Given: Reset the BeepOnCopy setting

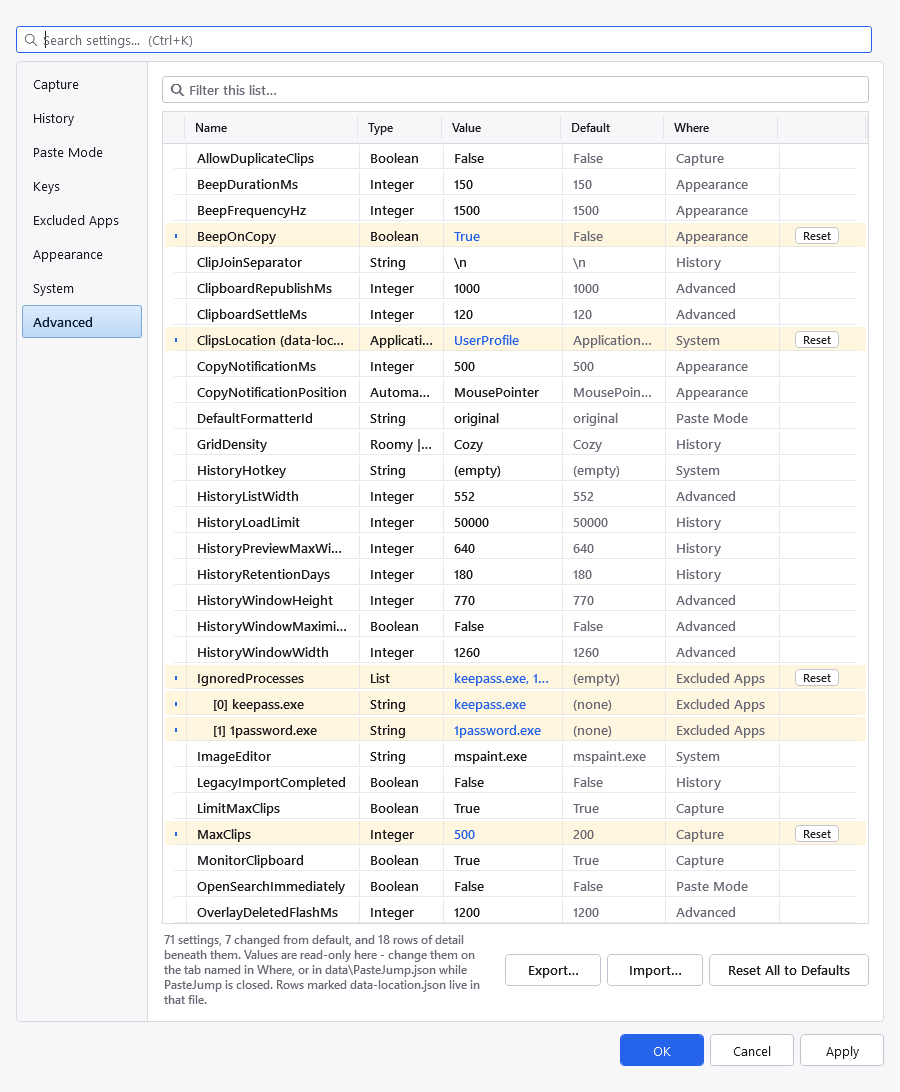Looking at the screenshot, I should 816,236.
